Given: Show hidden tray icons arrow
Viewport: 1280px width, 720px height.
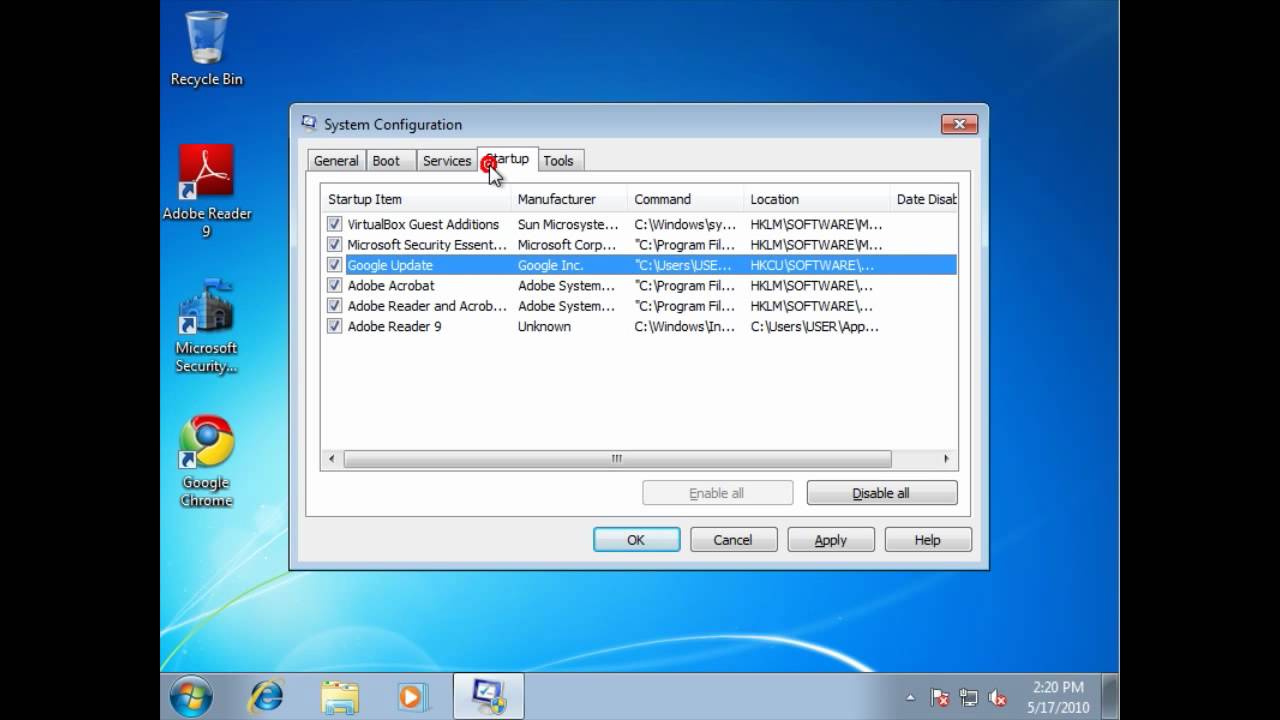Looking at the screenshot, I should click(x=910, y=698).
